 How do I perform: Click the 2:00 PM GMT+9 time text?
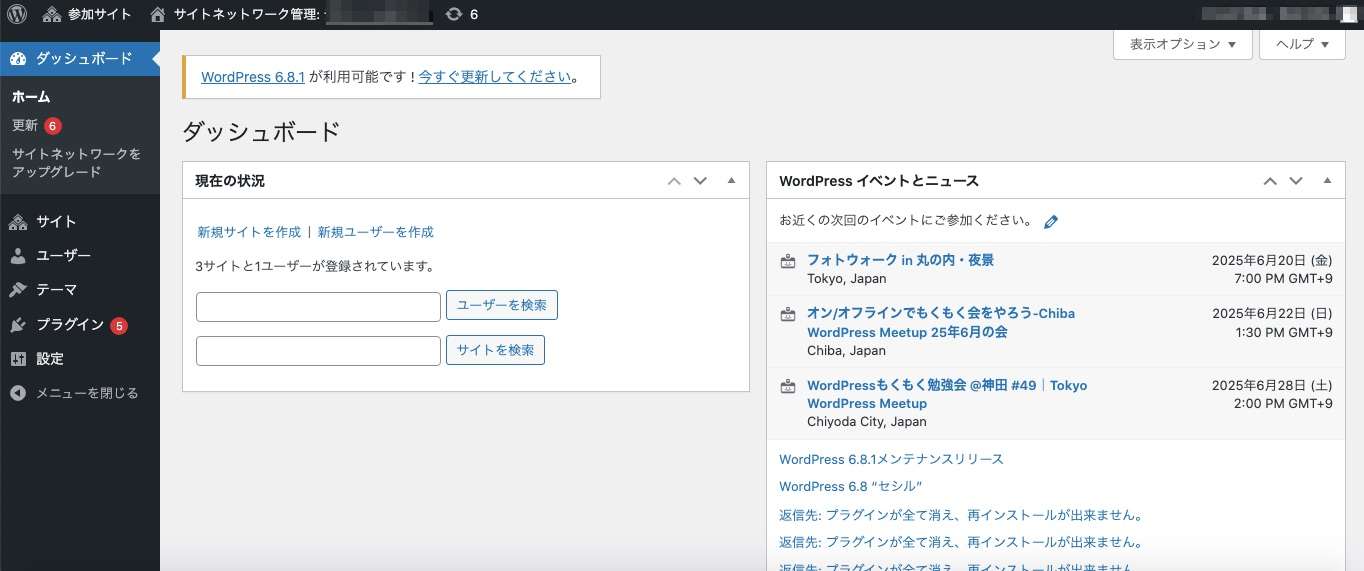(x=1283, y=404)
